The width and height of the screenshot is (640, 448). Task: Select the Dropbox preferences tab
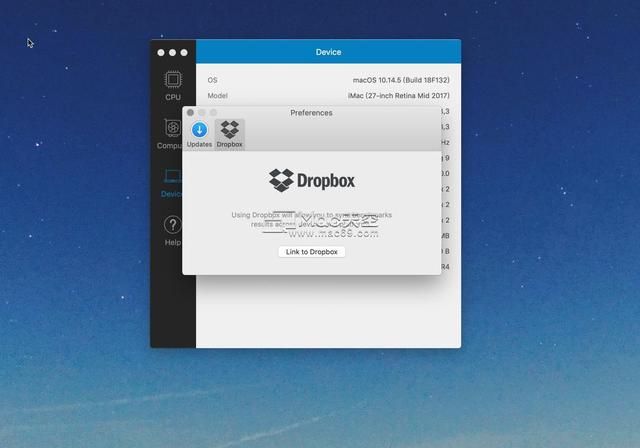229,135
